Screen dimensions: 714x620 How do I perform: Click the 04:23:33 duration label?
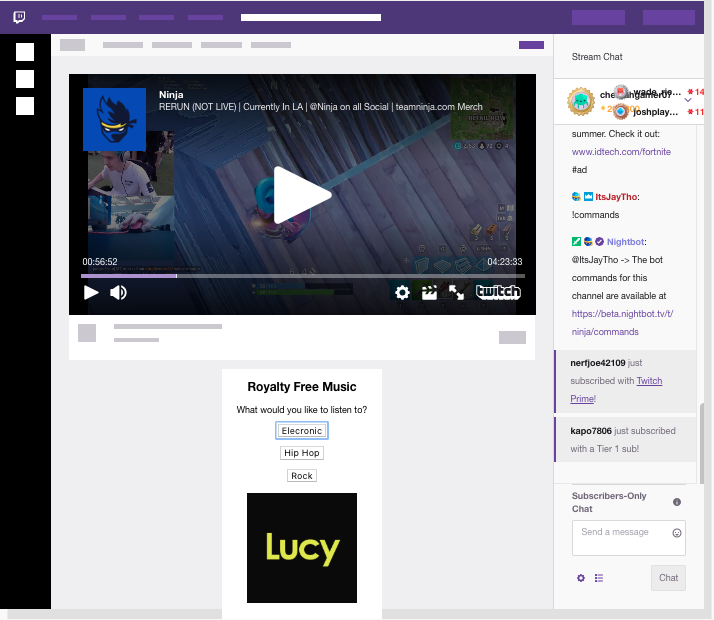point(505,262)
